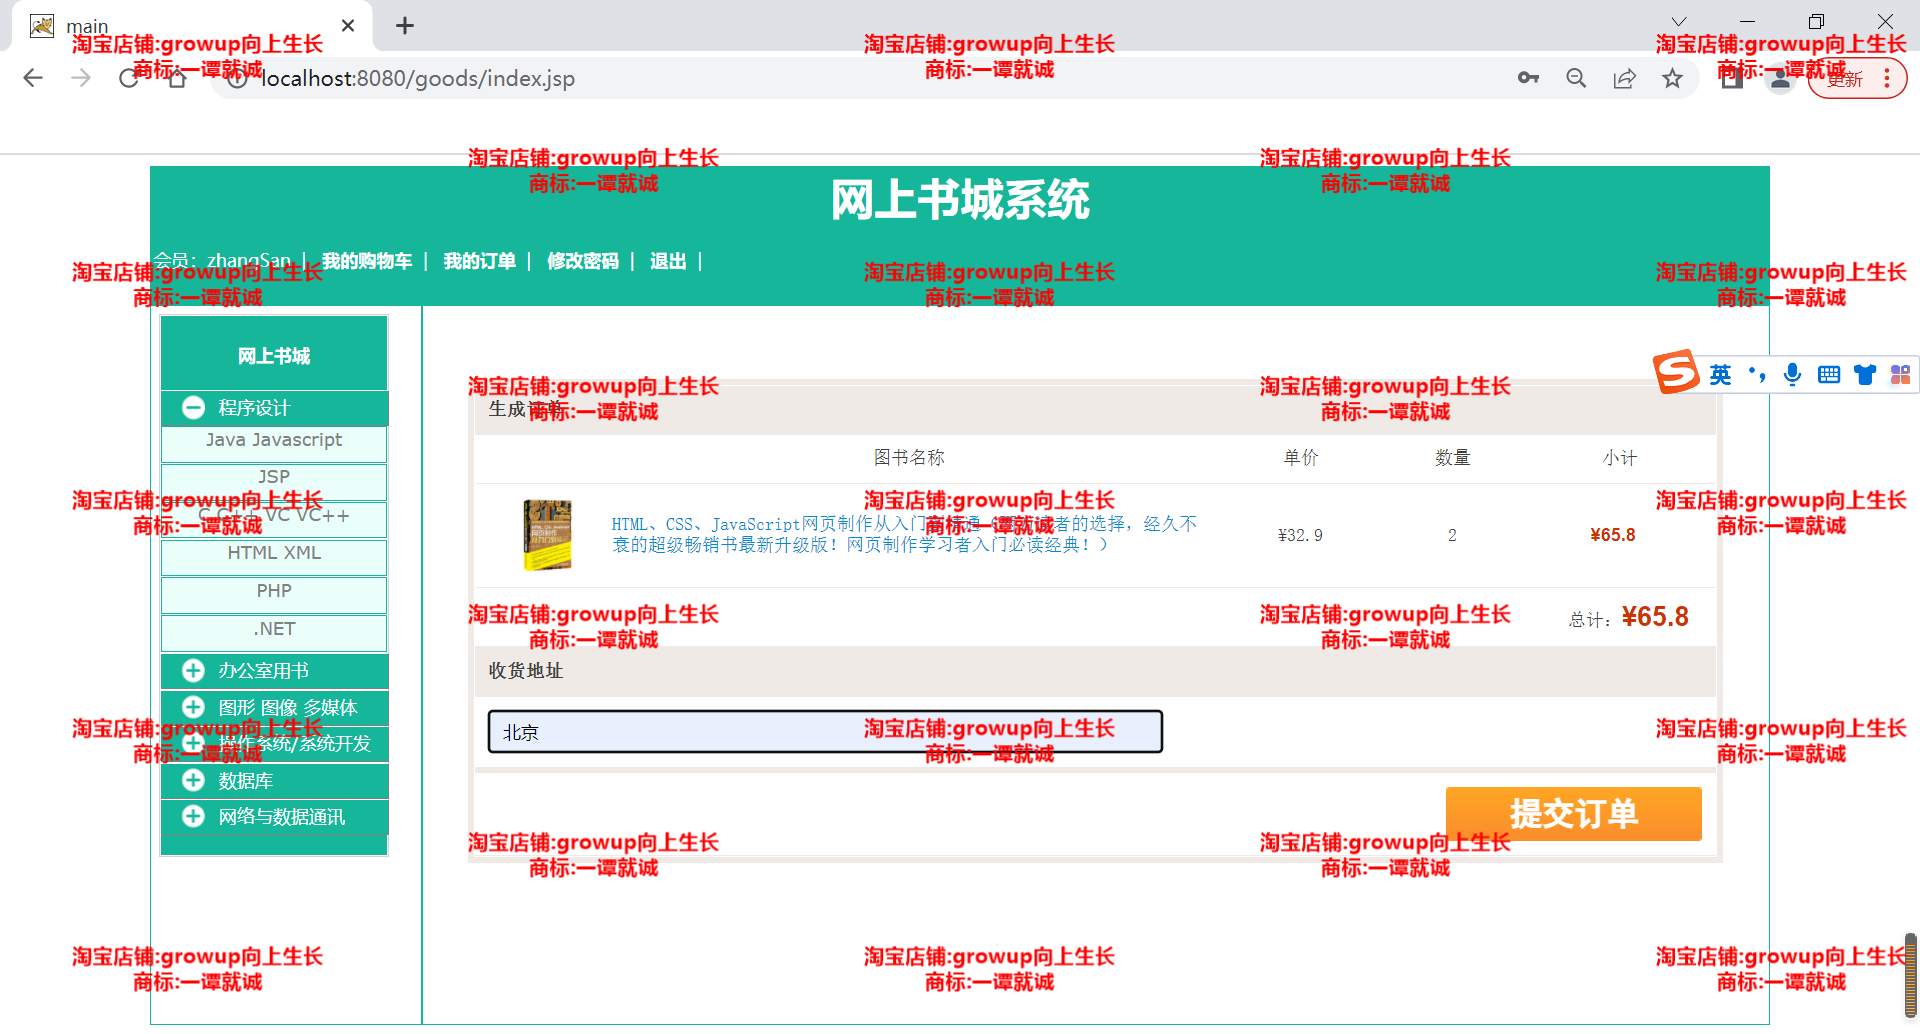Open the Sogou soft keyboard icon

1829,375
